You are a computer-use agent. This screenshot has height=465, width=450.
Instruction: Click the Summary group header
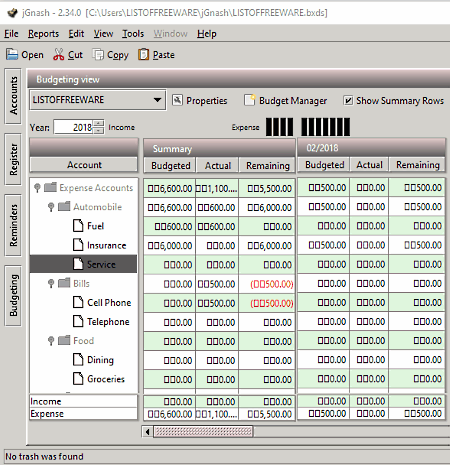click(x=219, y=148)
